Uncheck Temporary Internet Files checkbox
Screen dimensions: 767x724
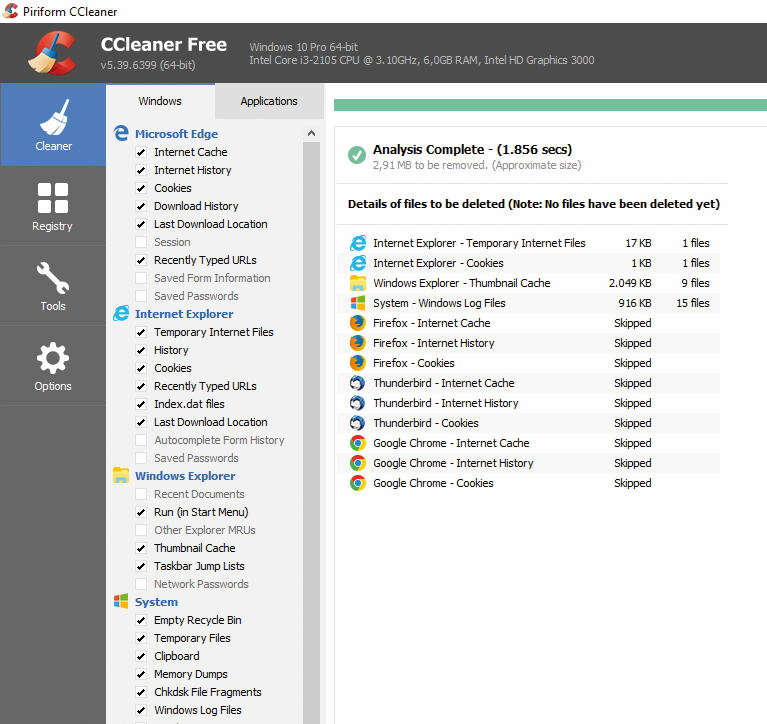coord(141,332)
